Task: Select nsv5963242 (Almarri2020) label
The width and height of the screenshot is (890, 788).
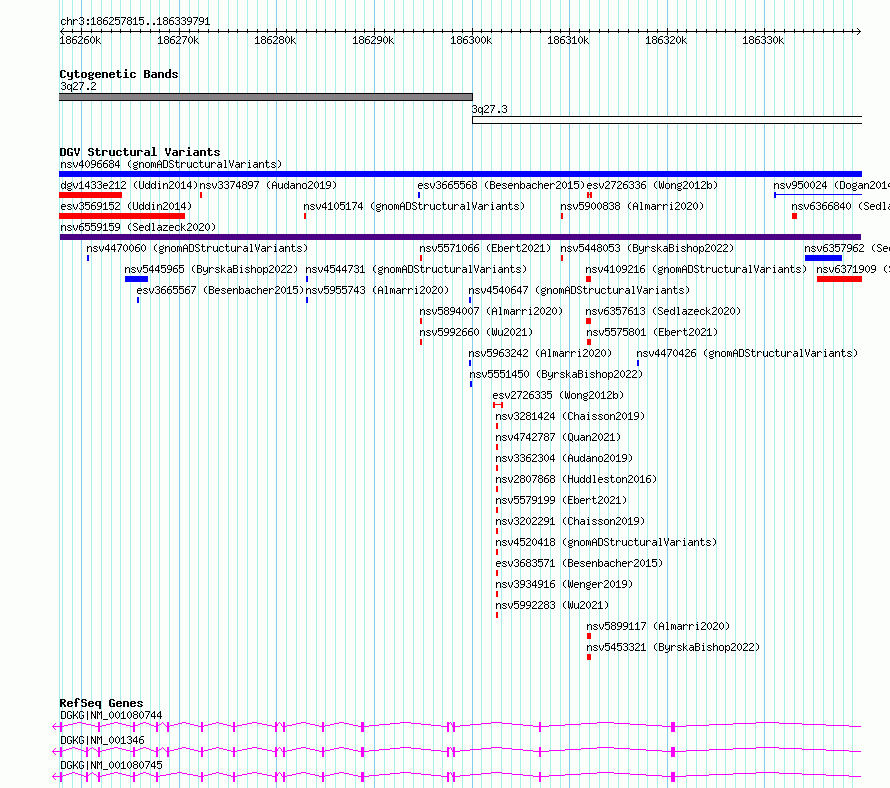Action: click(x=540, y=354)
